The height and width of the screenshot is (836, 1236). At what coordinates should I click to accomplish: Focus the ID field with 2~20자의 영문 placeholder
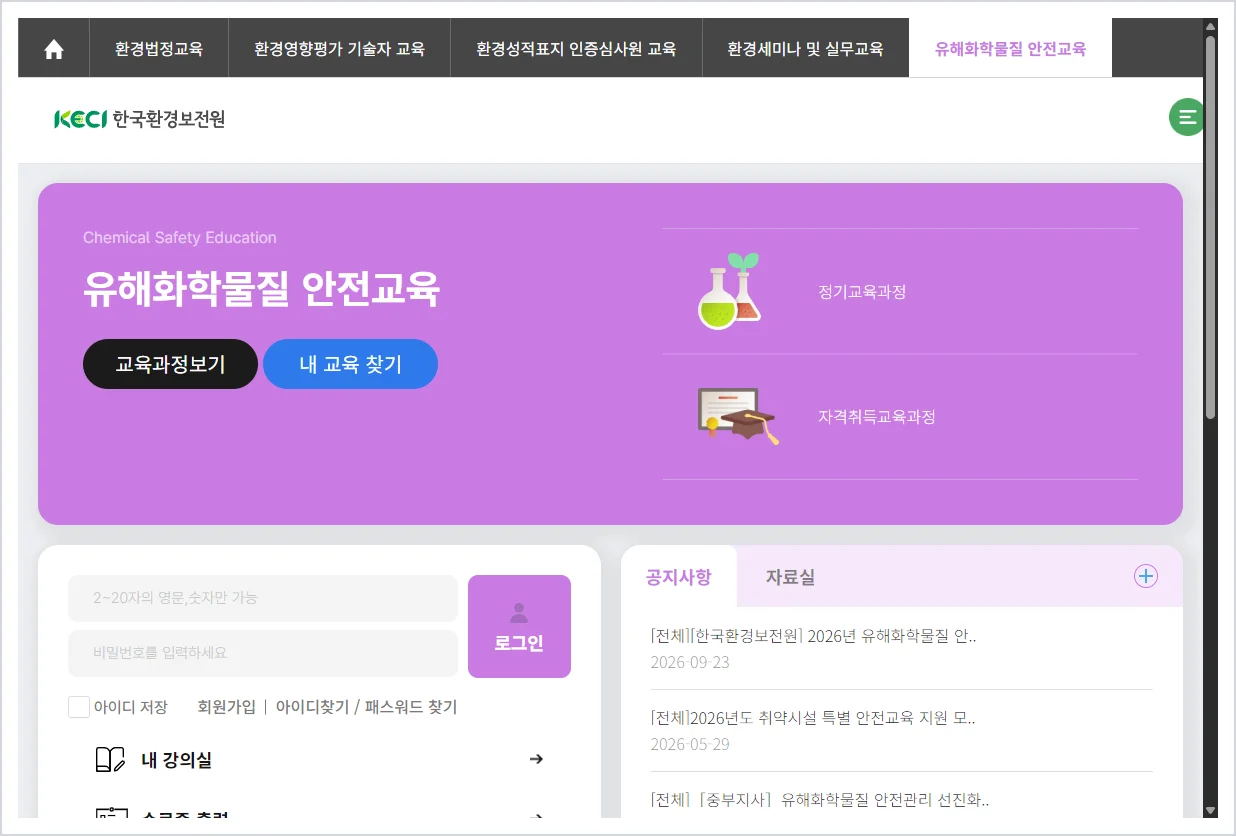tap(263, 598)
